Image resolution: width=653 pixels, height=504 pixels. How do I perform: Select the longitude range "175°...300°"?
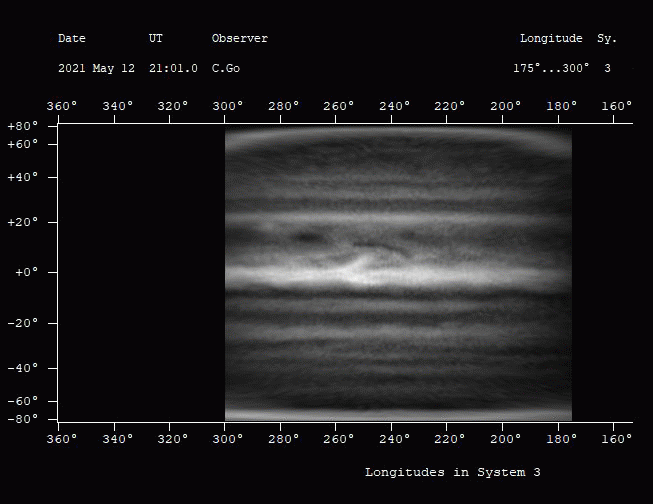tap(551, 68)
